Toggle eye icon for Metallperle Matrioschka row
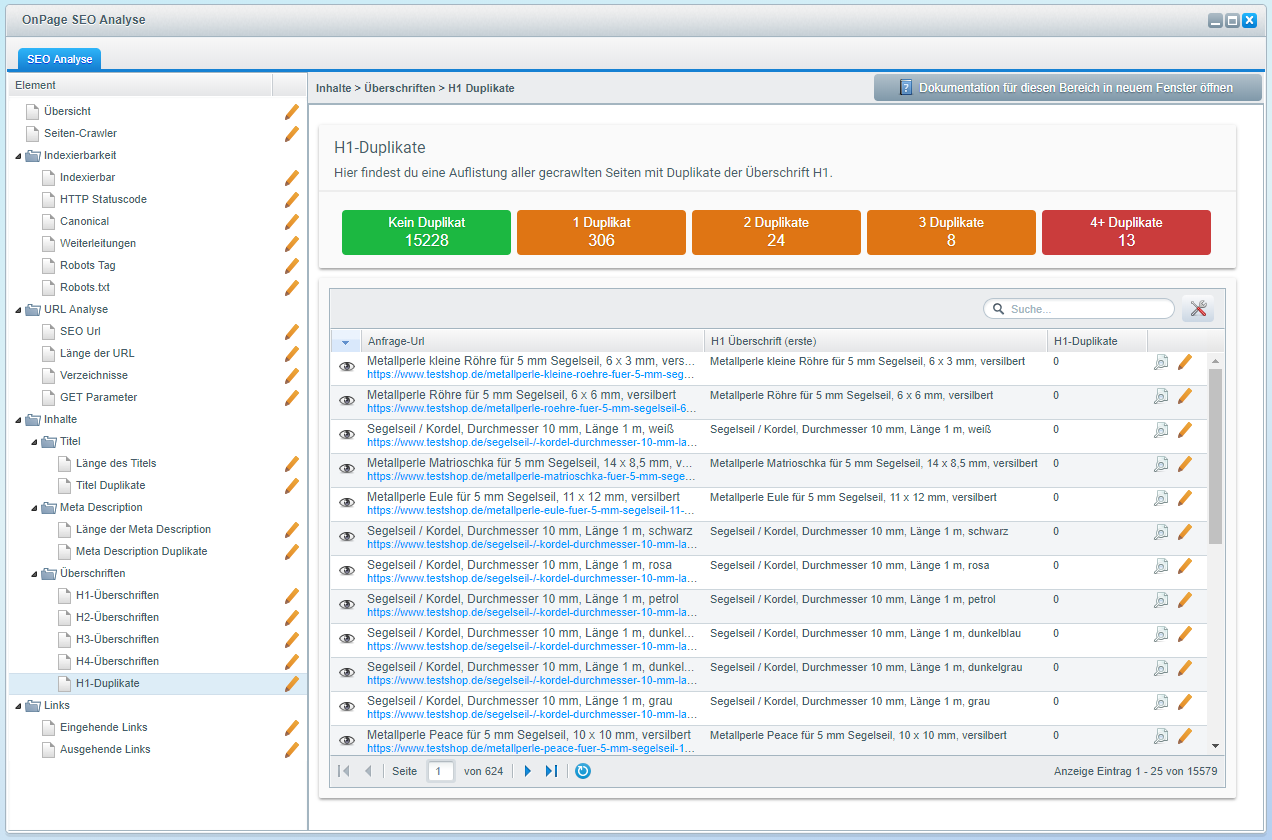The image size is (1272, 840). [347, 469]
